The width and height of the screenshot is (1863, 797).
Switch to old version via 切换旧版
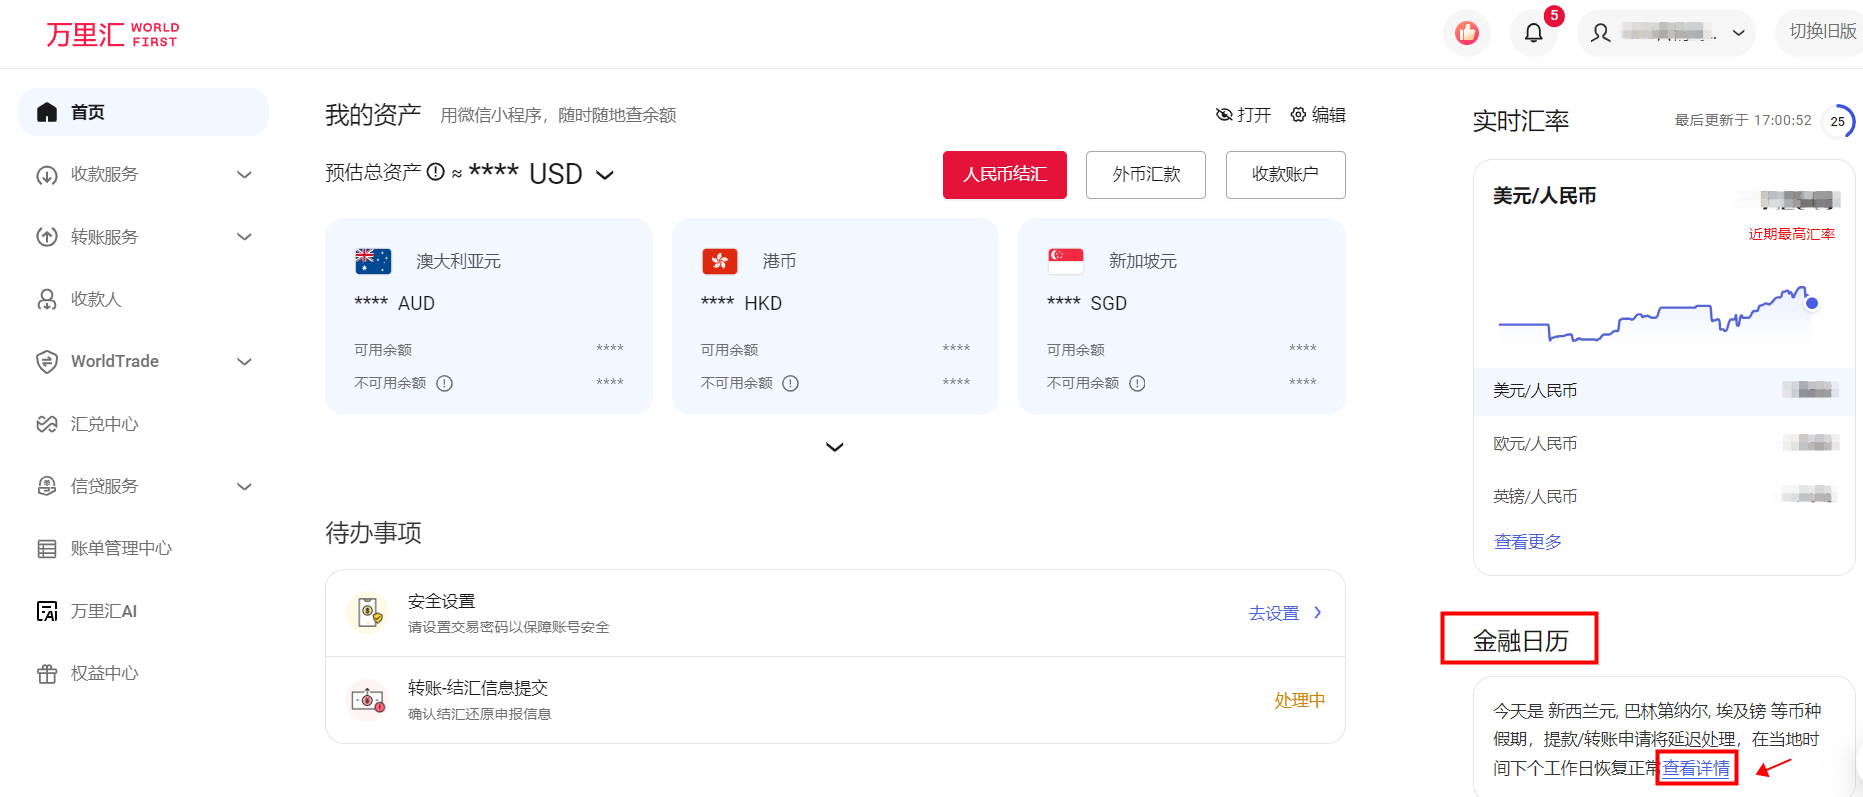pyautogui.click(x=1822, y=32)
